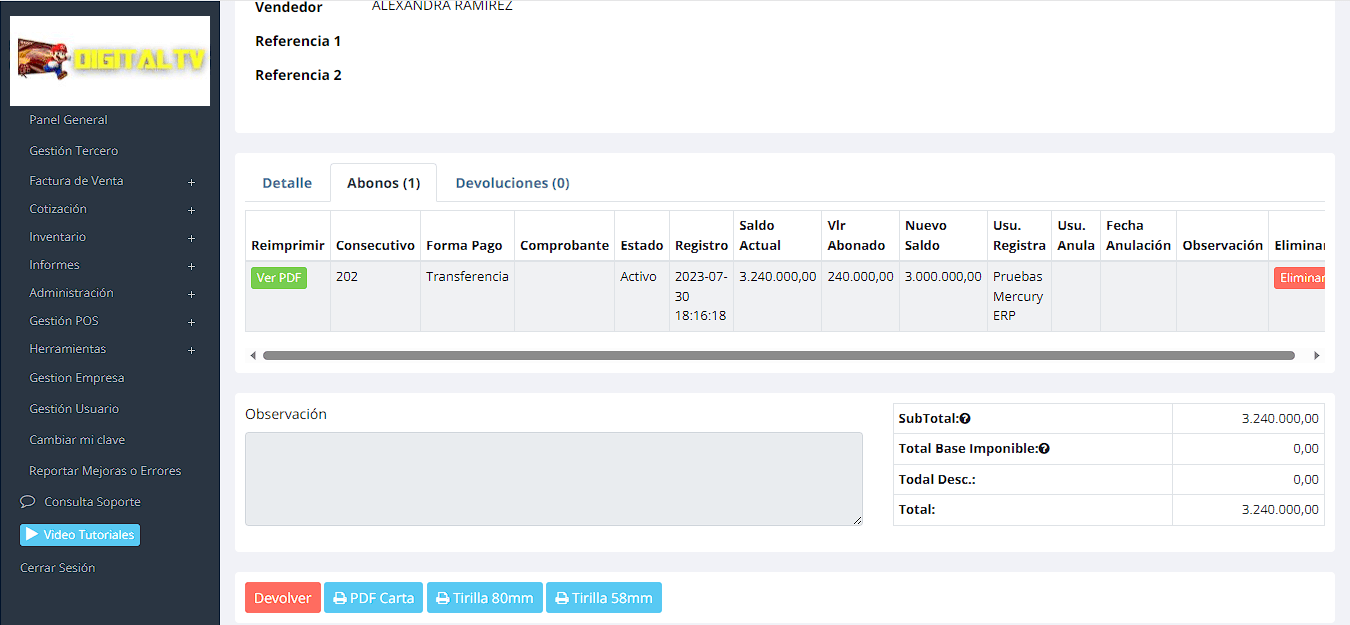The image size is (1350, 625).
Task: Click the Total Base Imponible help icon
Action: pyautogui.click(x=1044, y=449)
